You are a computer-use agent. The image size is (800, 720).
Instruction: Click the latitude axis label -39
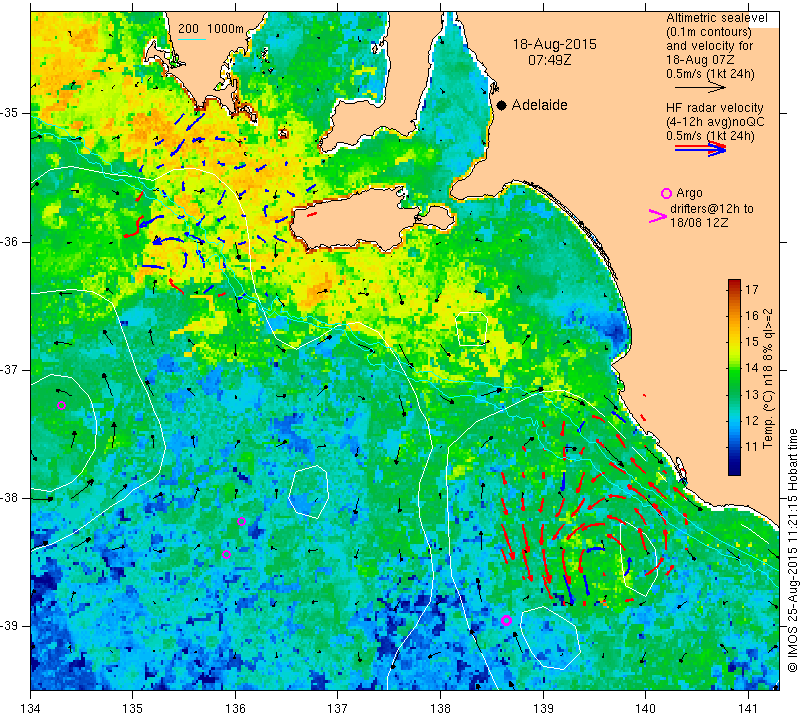pos(10,626)
